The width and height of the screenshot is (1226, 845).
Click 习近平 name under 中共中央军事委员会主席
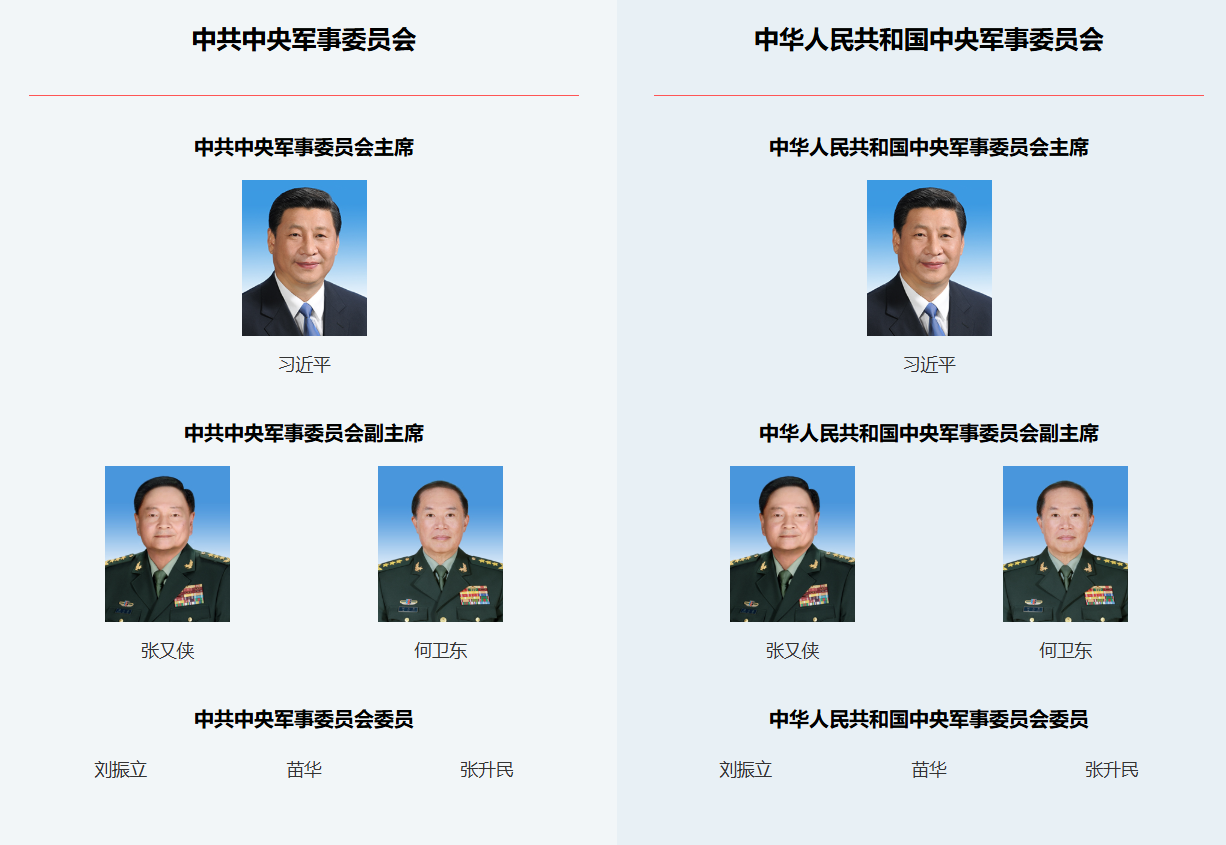click(x=304, y=365)
